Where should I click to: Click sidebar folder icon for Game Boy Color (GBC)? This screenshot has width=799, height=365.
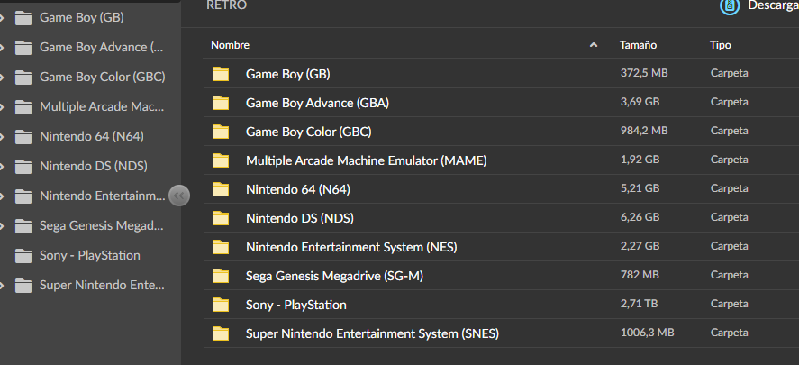pos(23,77)
